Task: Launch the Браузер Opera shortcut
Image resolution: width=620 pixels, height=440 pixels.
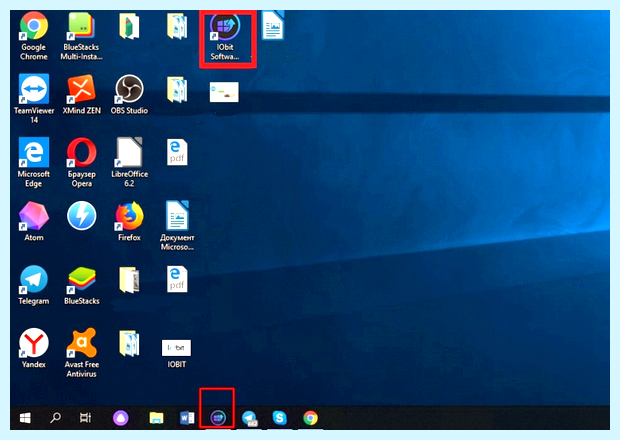Action: [81, 162]
